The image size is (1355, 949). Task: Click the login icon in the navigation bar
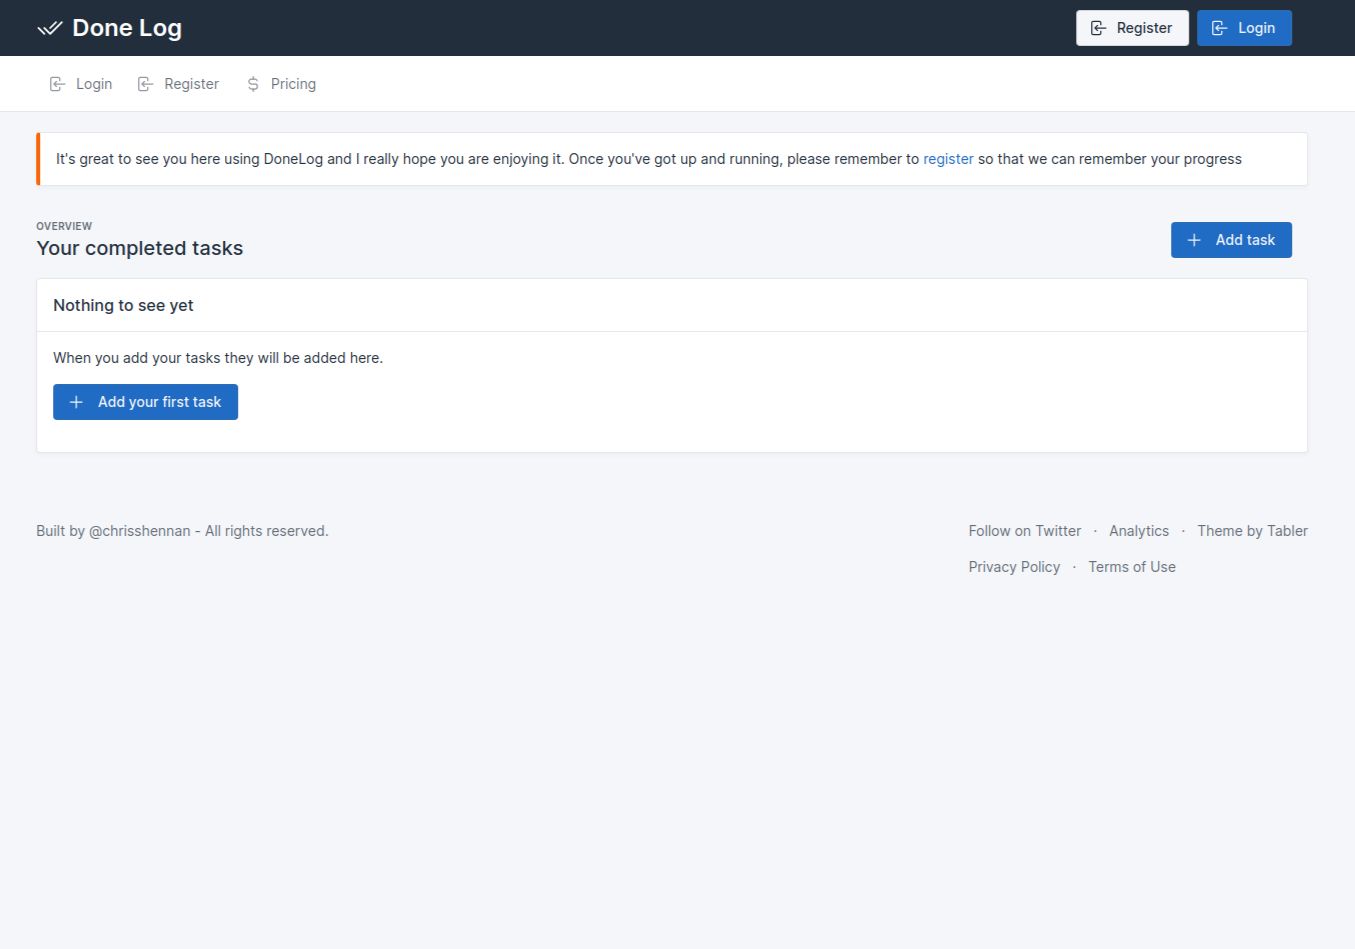click(x=57, y=83)
